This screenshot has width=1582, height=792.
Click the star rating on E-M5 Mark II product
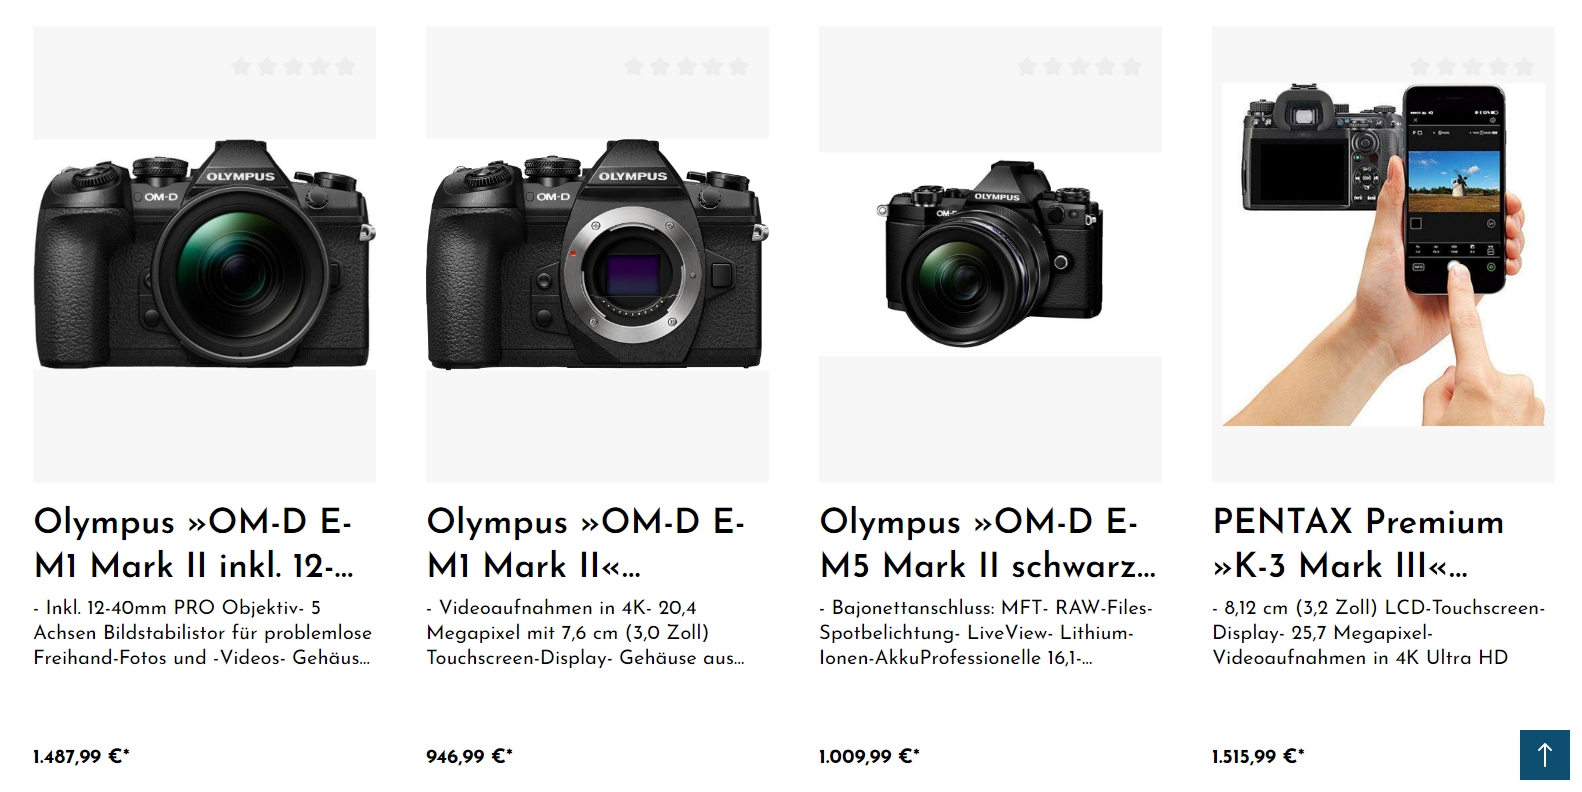click(1079, 67)
